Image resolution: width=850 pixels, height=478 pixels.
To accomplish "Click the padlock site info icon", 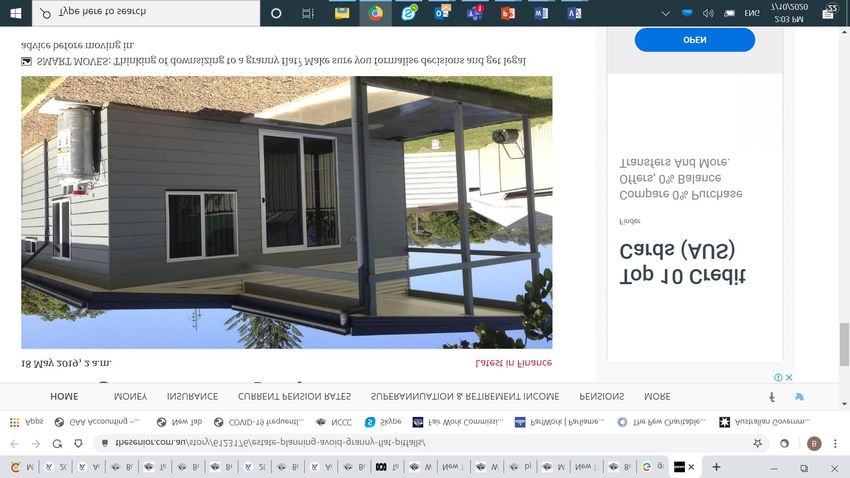I will (105, 443).
